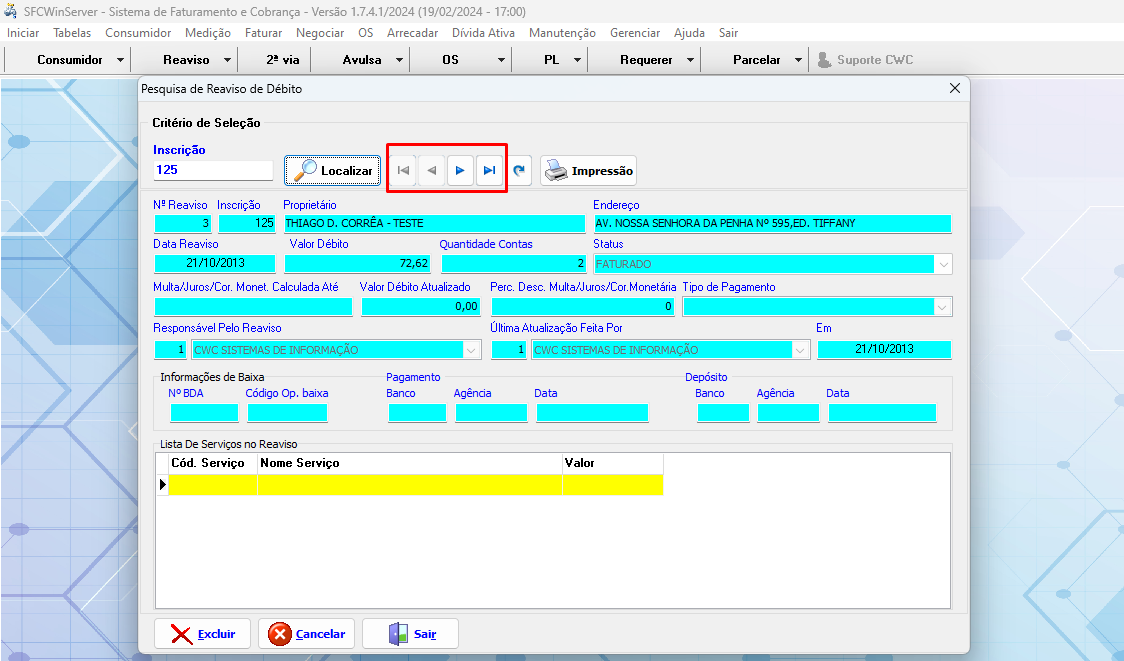Jump to the last record arrow
Image resolution: width=1124 pixels, height=661 pixels.
pos(489,171)
